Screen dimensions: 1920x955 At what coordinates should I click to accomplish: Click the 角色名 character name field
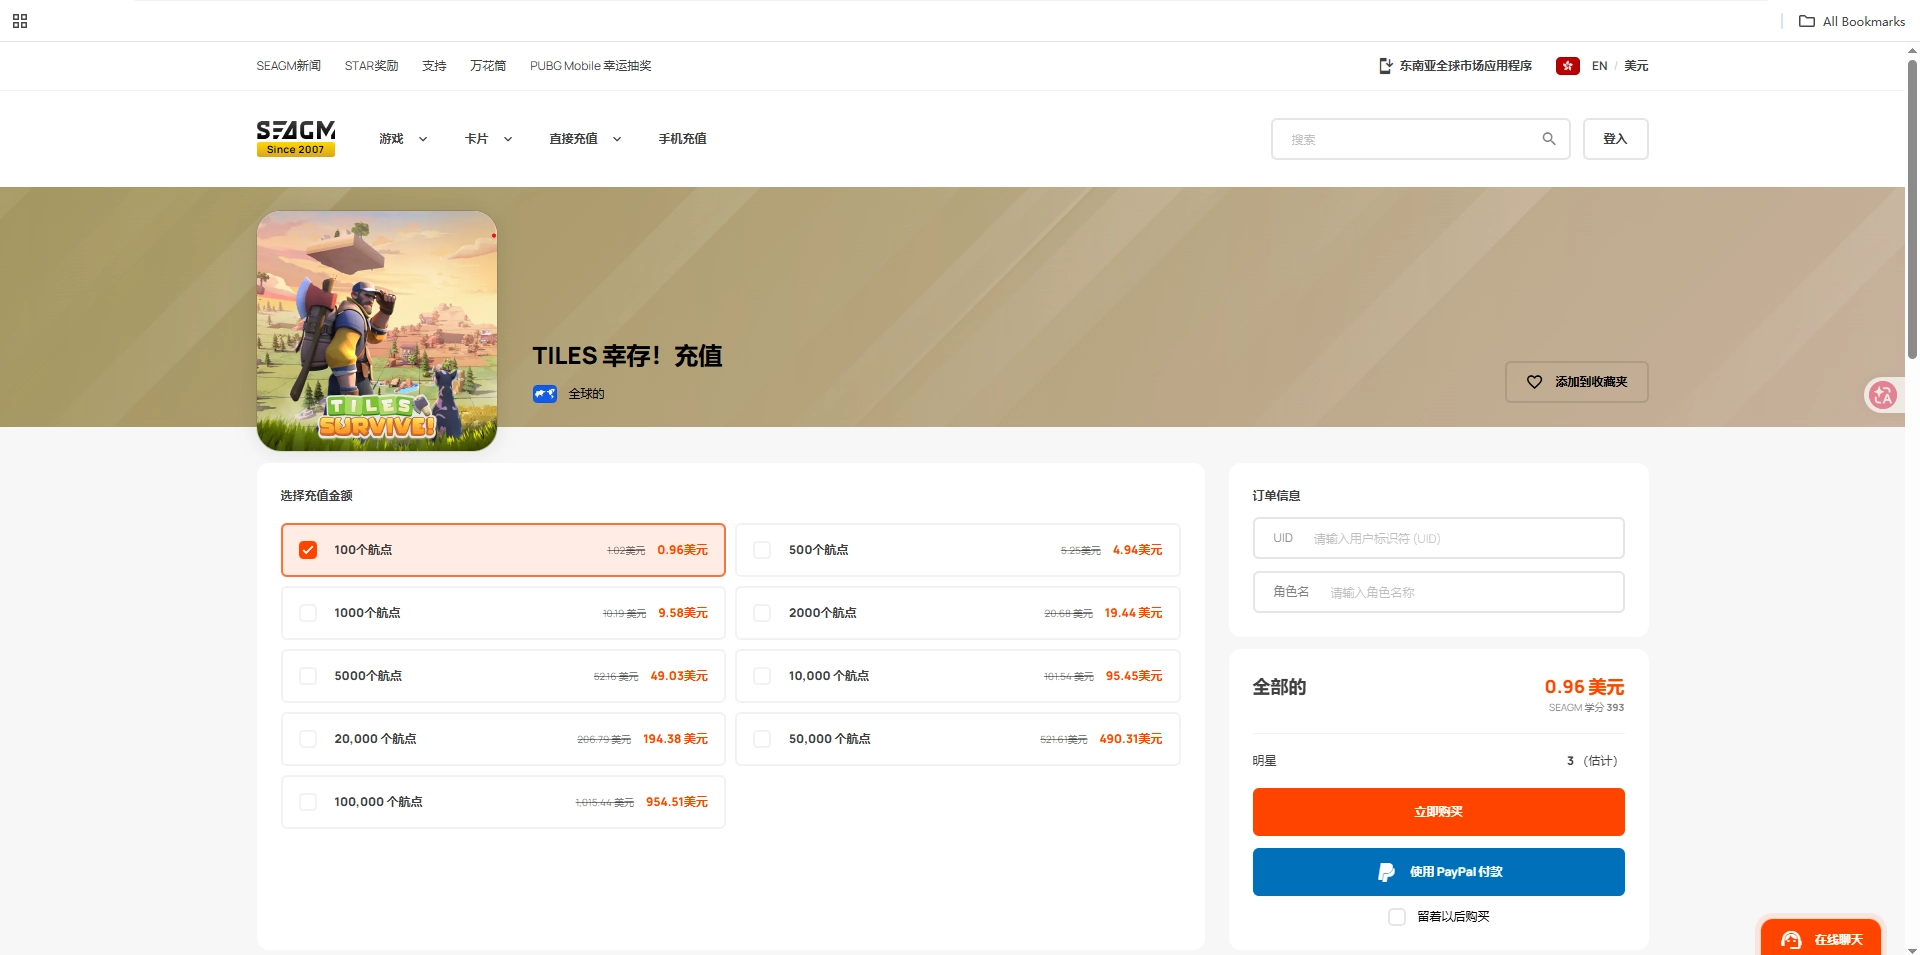pos(1438,592)
